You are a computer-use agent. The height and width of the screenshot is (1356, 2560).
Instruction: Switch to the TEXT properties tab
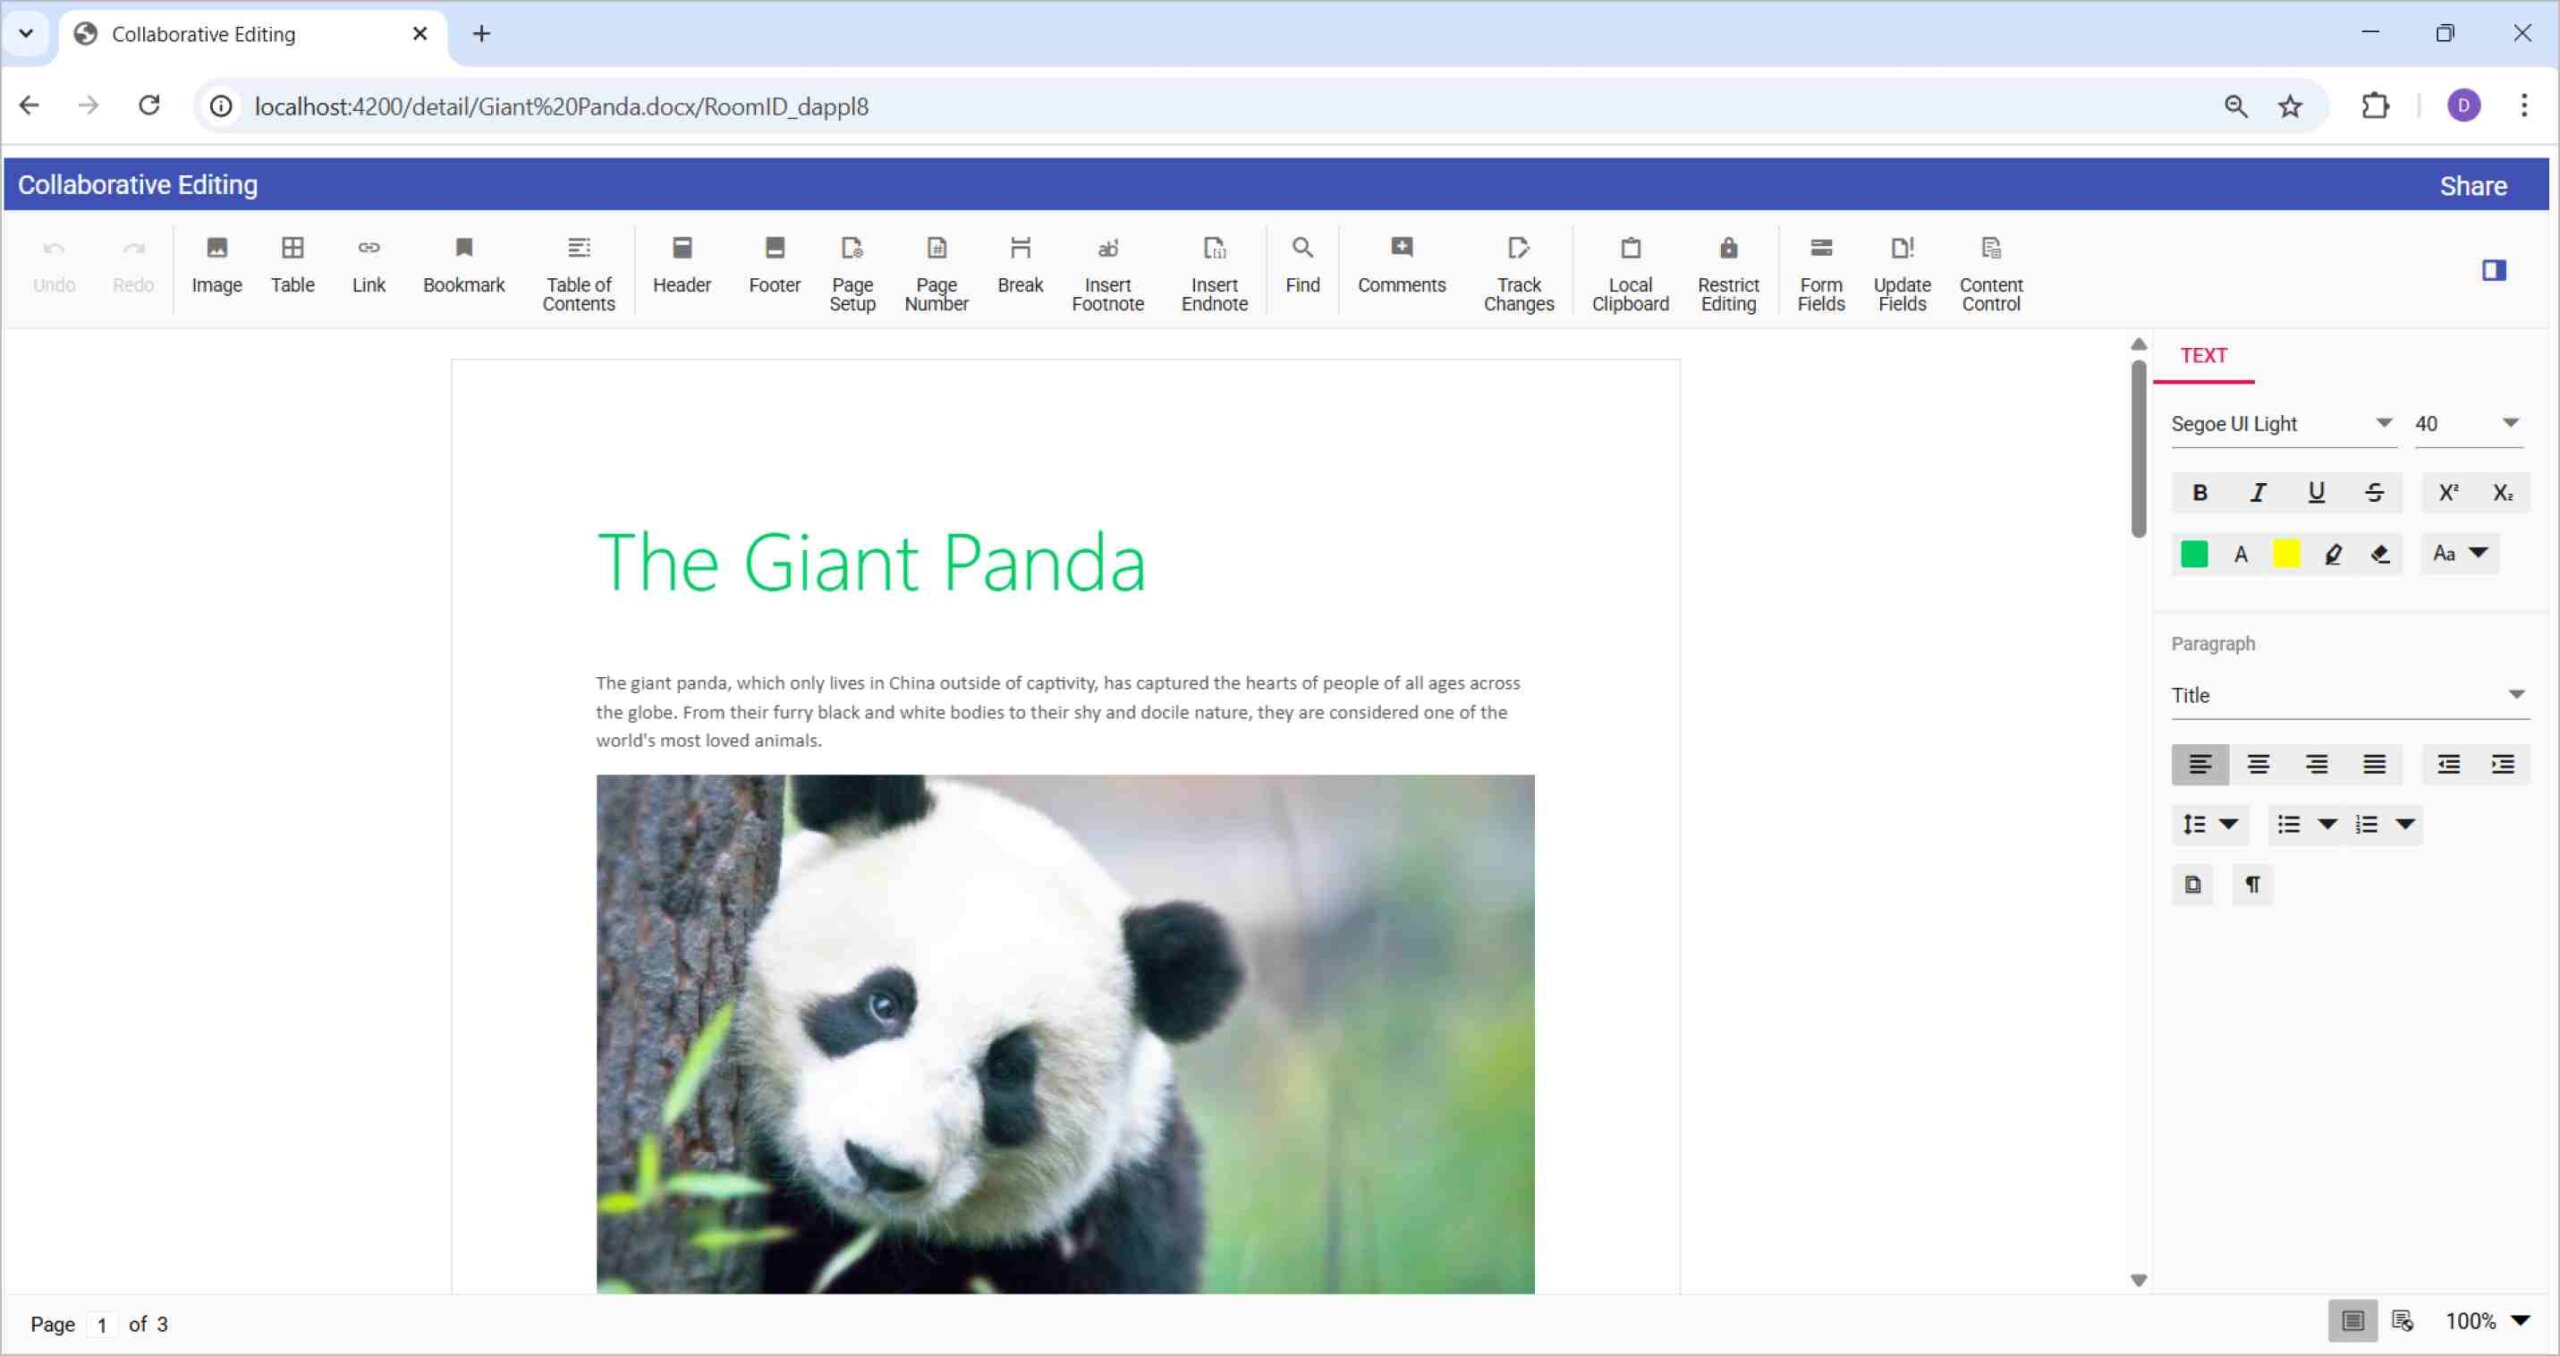(x=2204, y=356)
